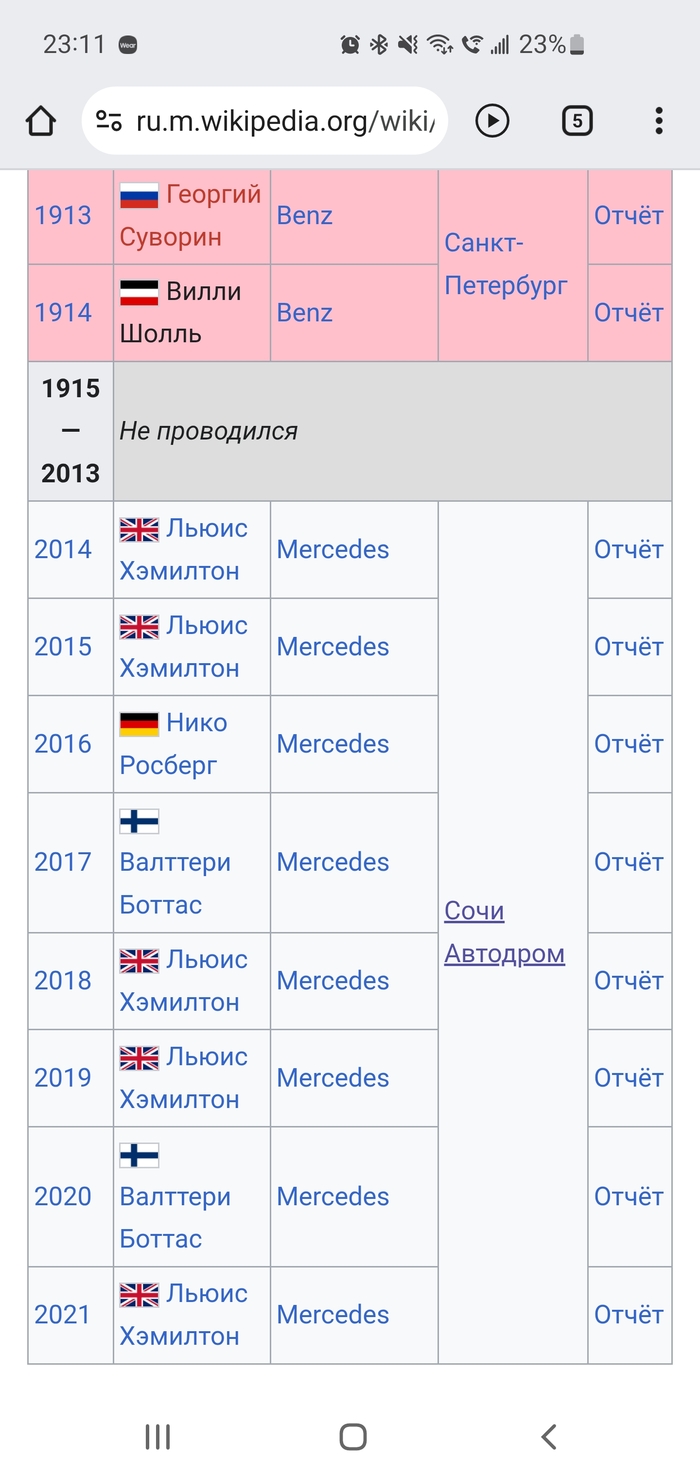The width and height of the screenshot is (700, 1478).
Task: Tap the Finnish flag beside Валттери Боттас 2017
Action: click(x=140, y=821)
